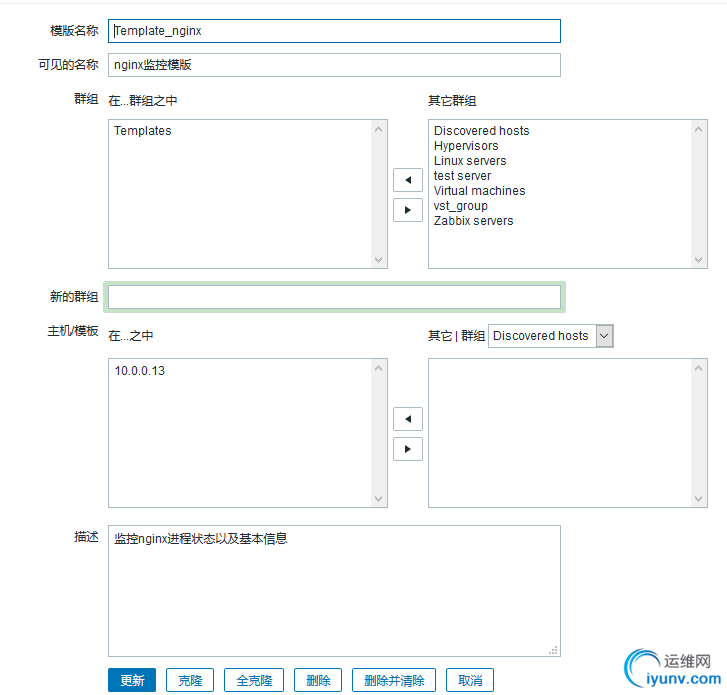Select vst_group in 其它群组 list
Screen dimensions: 727x695
click(460, 206)
